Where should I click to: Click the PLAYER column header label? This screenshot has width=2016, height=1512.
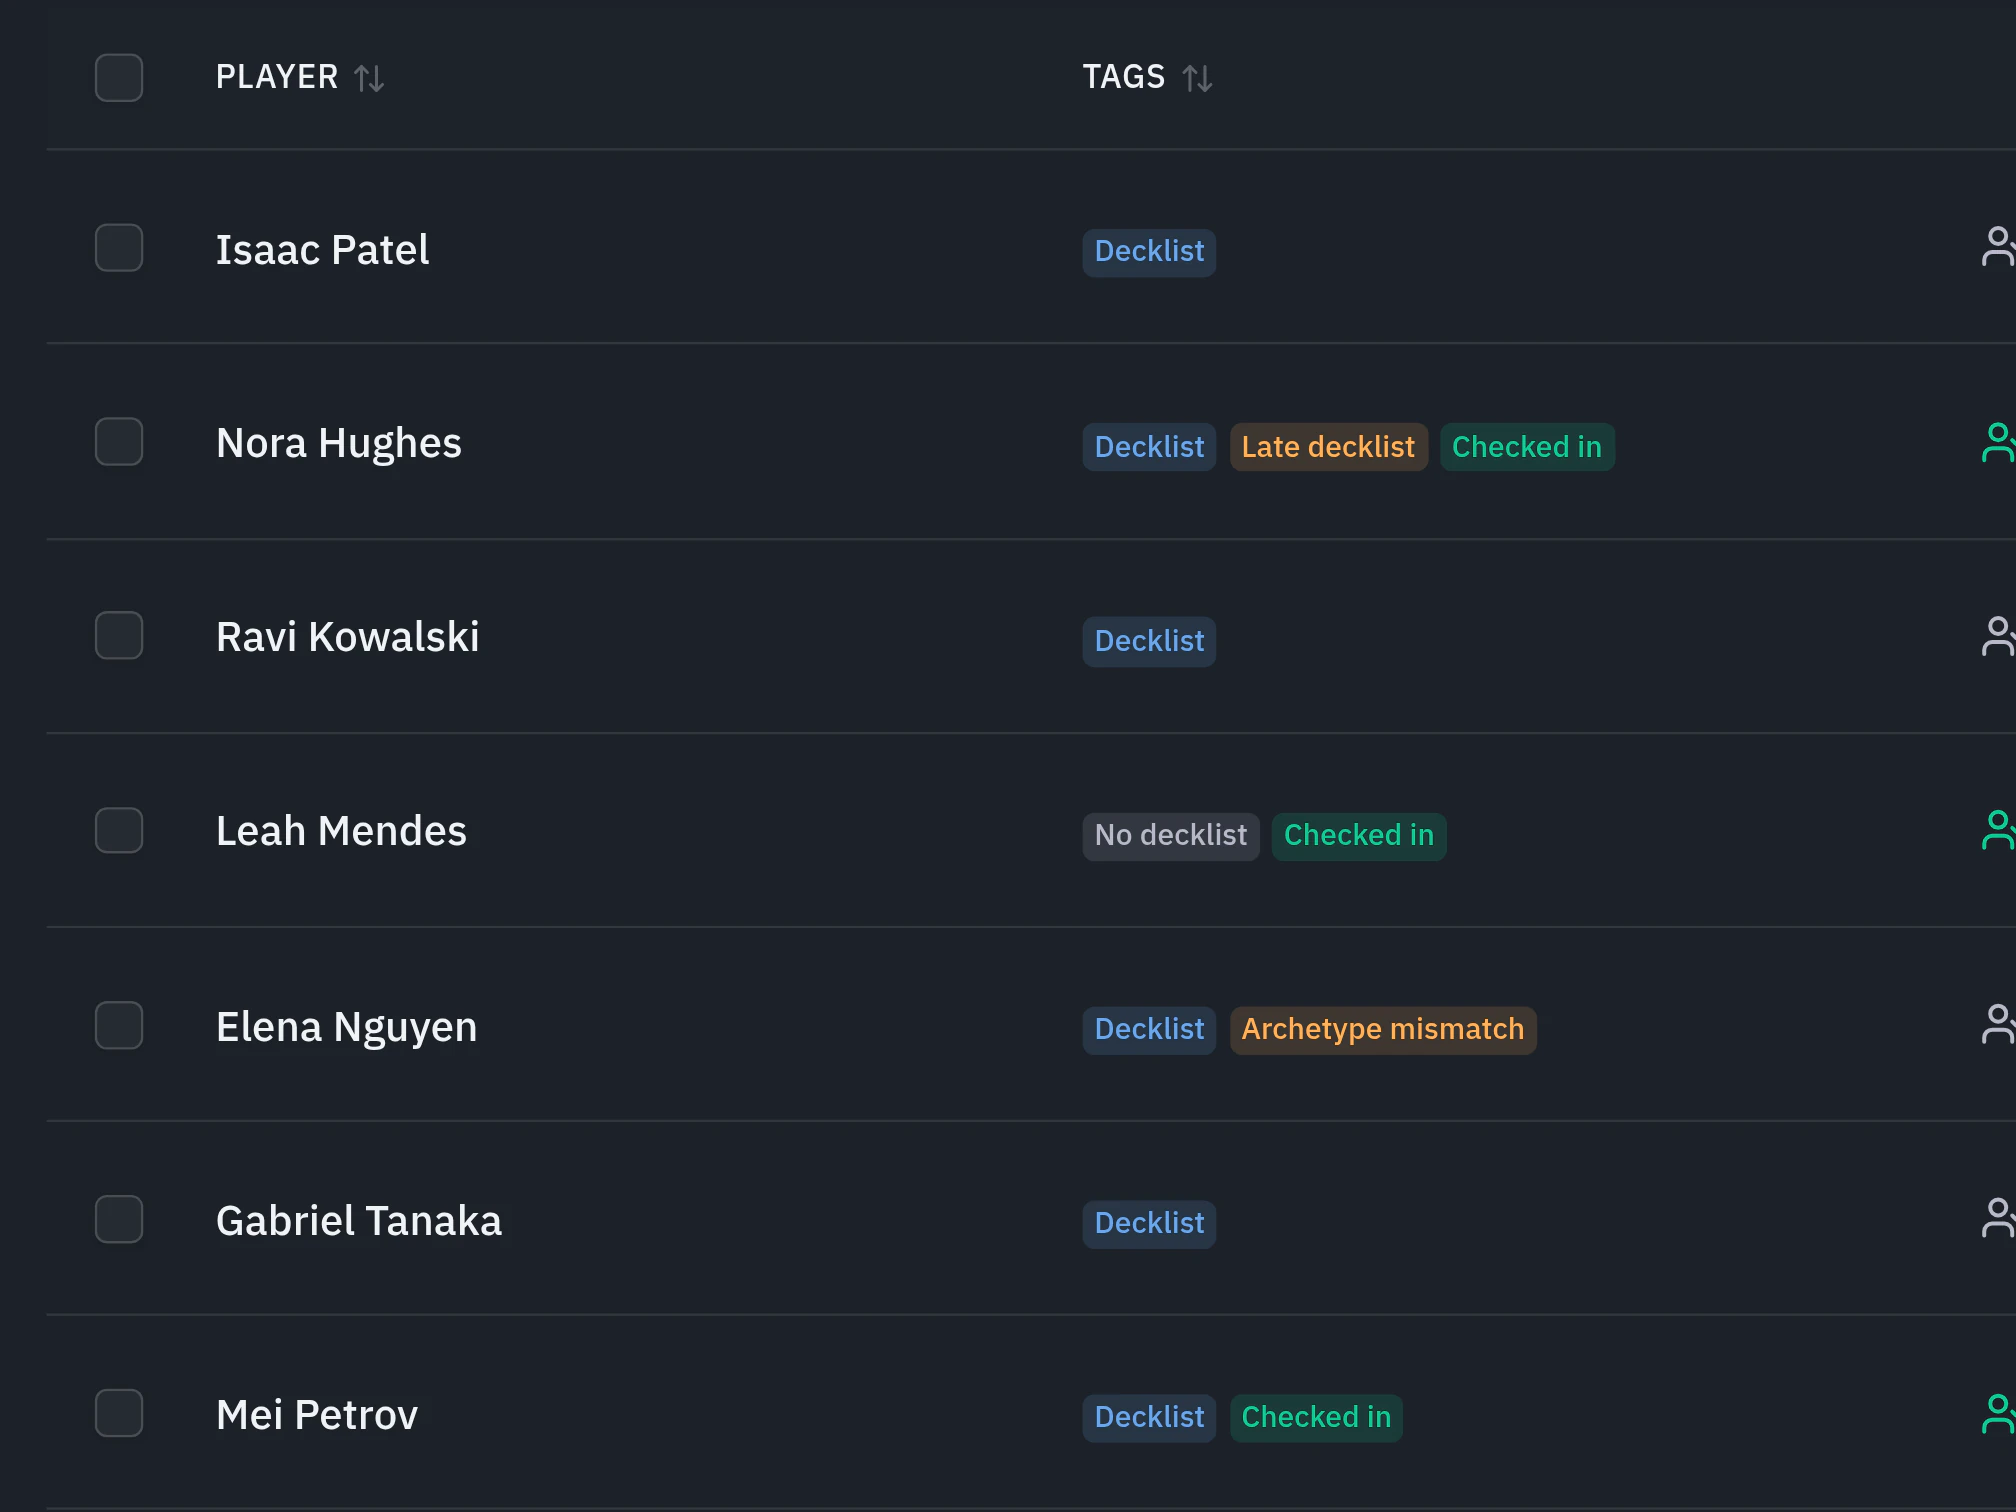click(x=277, y=77)
